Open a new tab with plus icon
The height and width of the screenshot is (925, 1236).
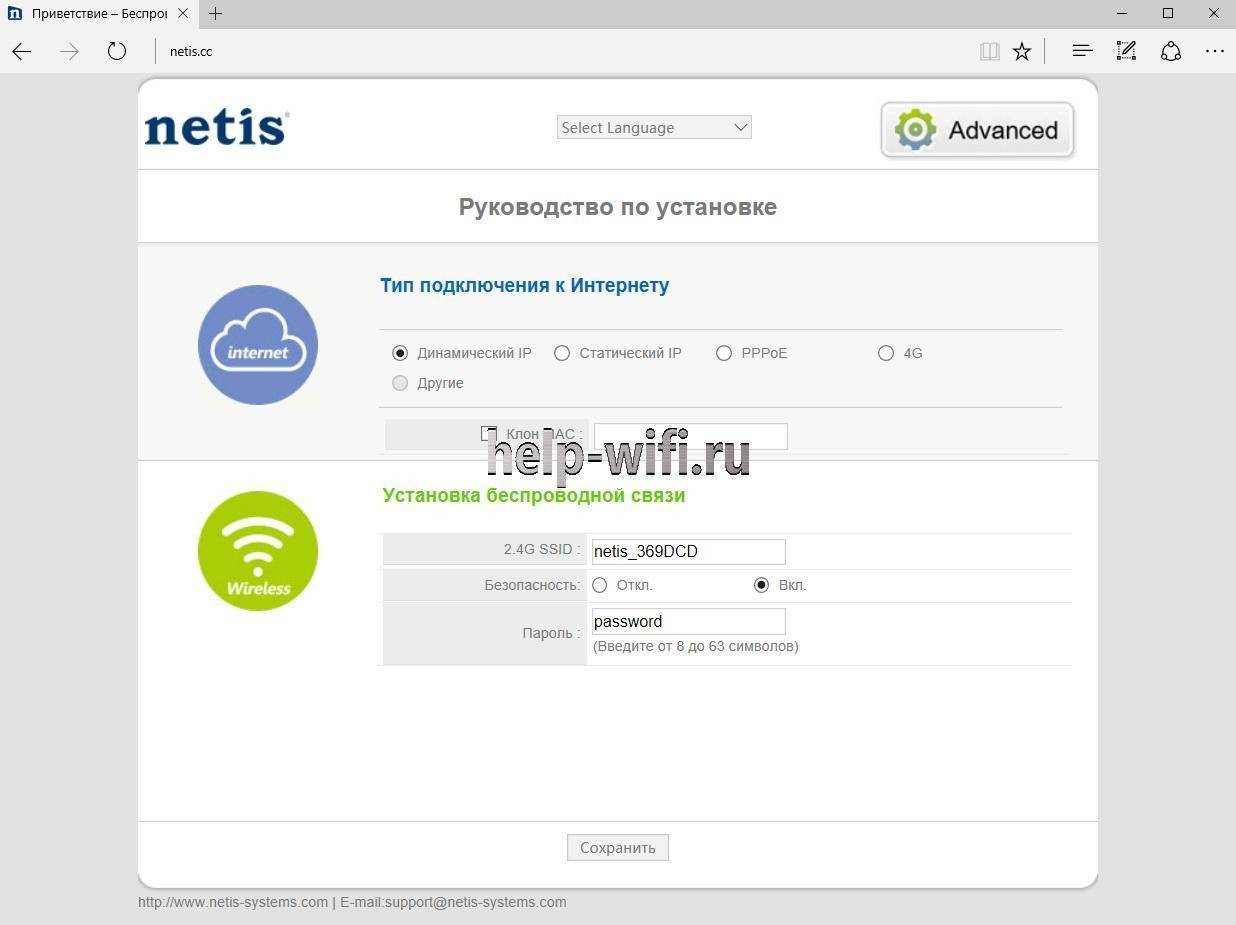pos(215,14)
